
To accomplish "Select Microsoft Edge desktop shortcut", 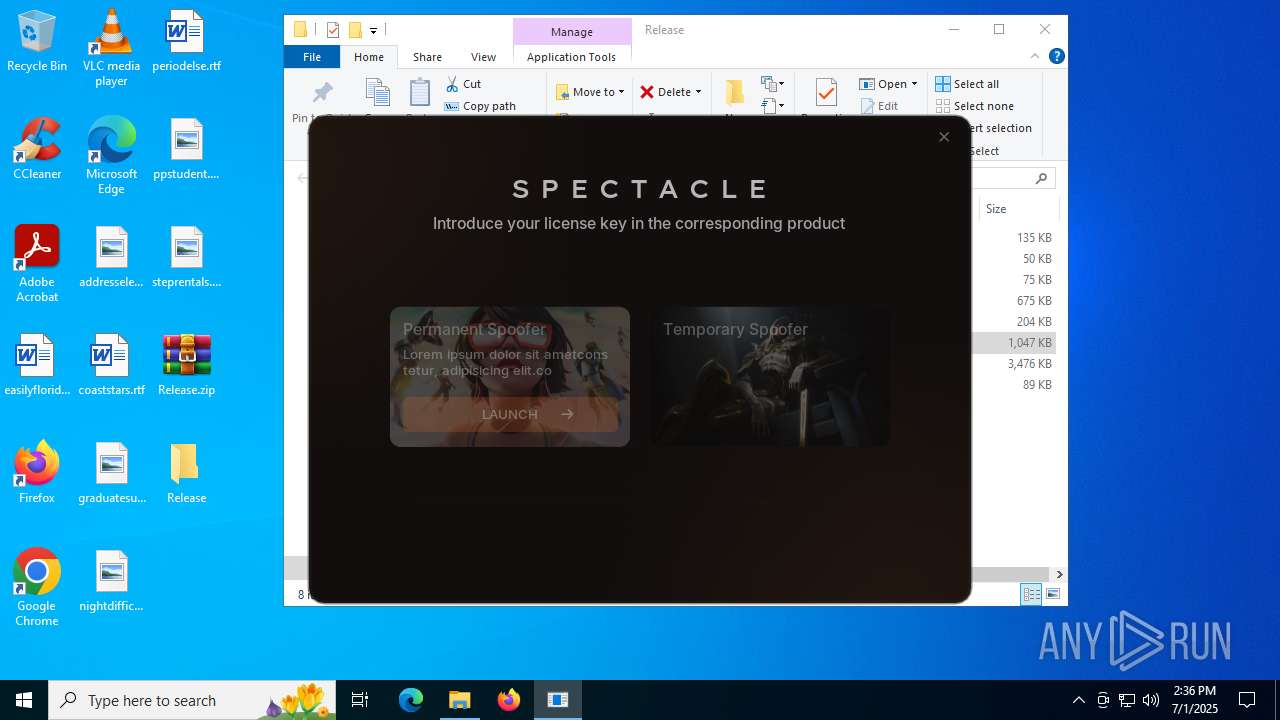I will point(111,156).
